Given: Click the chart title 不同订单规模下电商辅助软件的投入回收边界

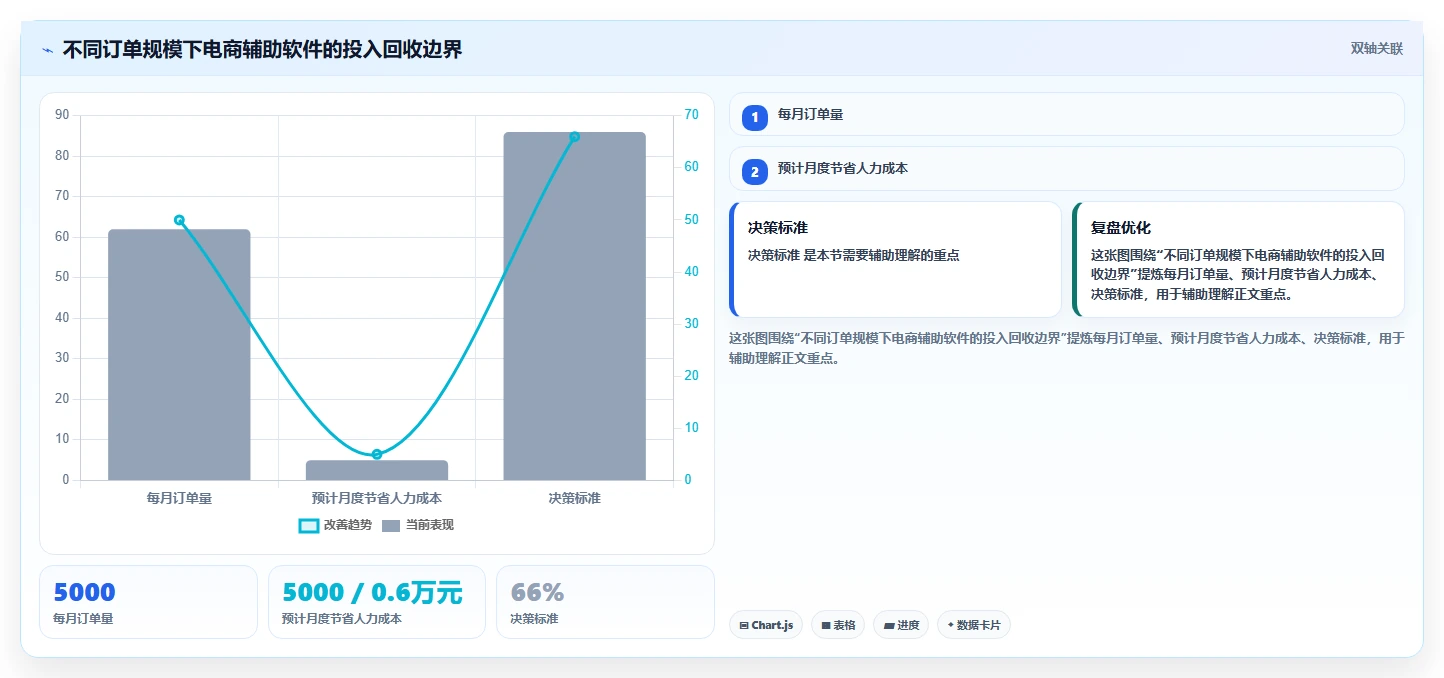Looking at the screenshot, I should [263, 50].
